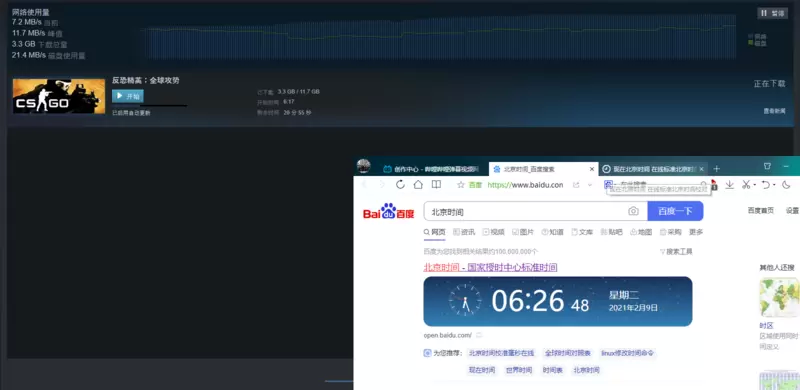Click suggestion 全球时间对照表

tap(568, 353)
